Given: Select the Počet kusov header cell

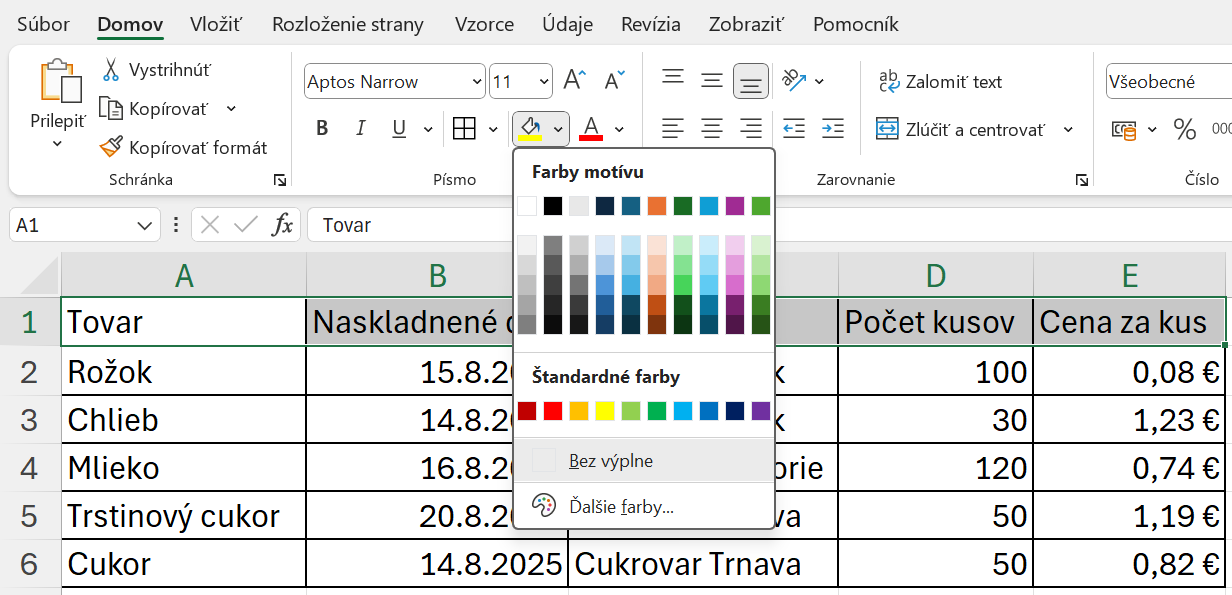Looking at the screenshot, I should click(x=935, y=322).
